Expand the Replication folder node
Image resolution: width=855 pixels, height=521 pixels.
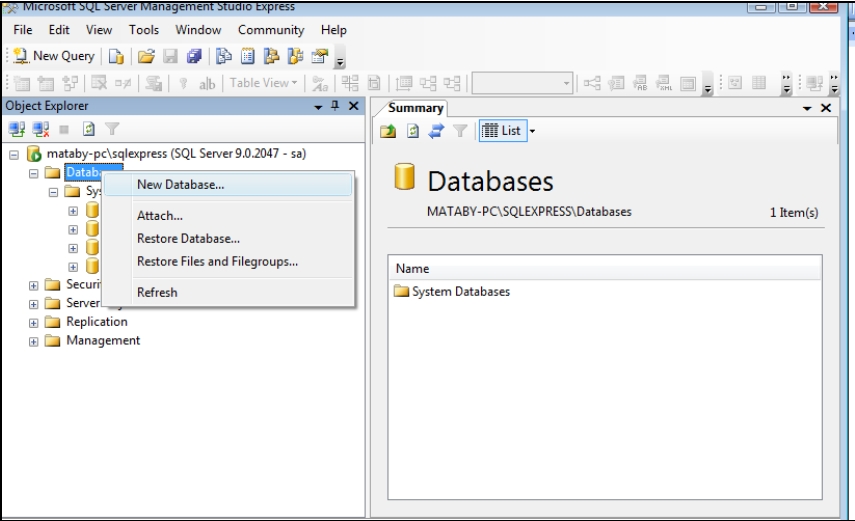[x=34, y=323]
